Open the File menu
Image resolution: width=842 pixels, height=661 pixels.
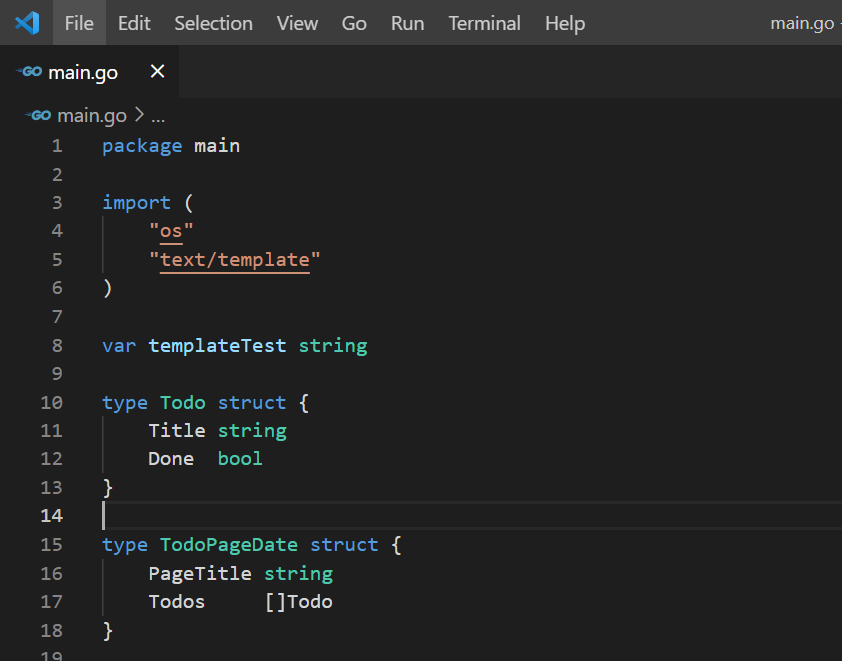click(79, 23)
